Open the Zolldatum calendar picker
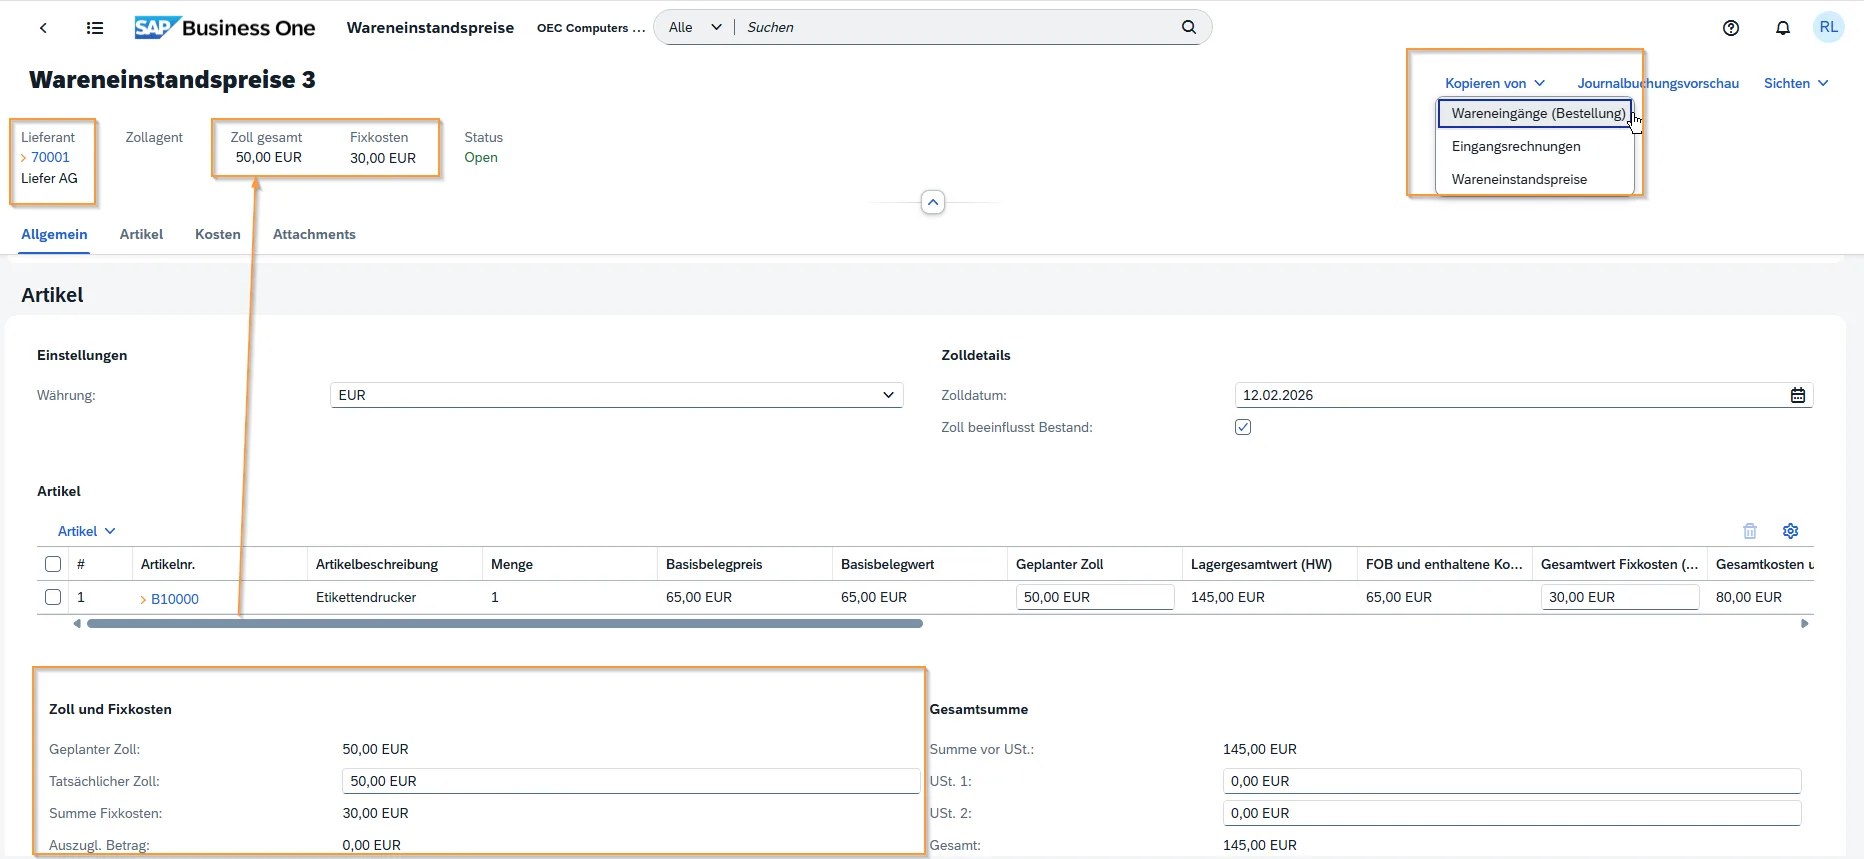This screenshot has height=859, width=1864. pos(1797,395)
